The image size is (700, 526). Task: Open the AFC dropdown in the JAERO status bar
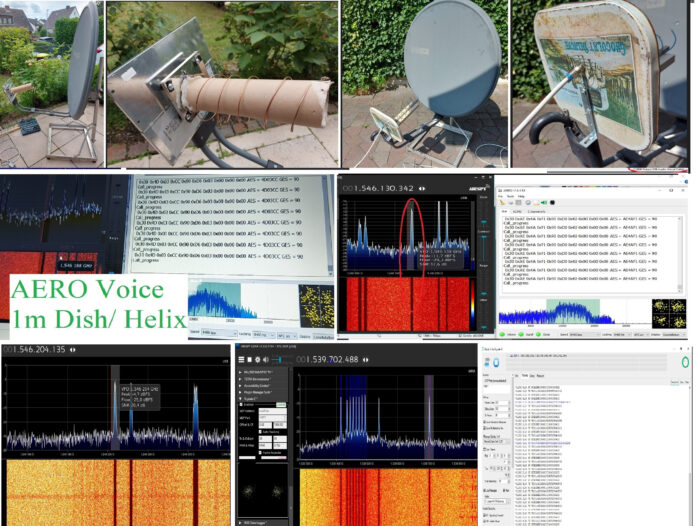click(641, 334)
